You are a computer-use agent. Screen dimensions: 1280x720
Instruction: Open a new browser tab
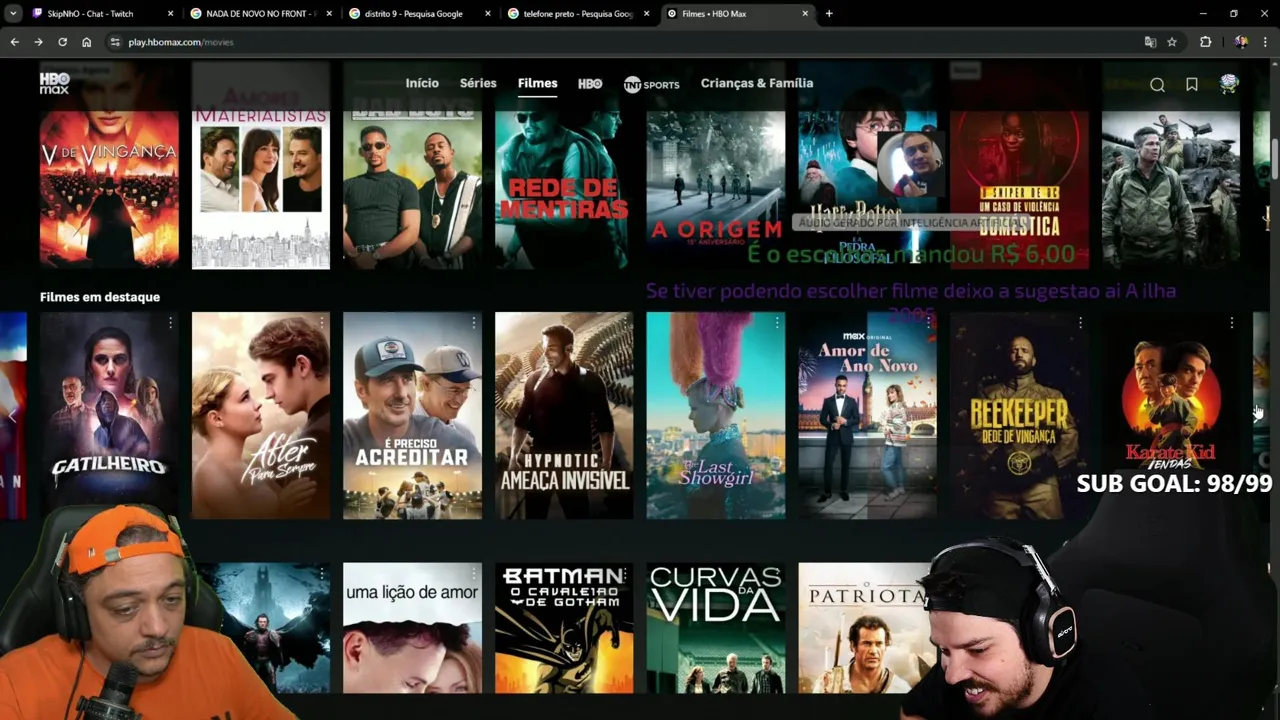(829, 14)
